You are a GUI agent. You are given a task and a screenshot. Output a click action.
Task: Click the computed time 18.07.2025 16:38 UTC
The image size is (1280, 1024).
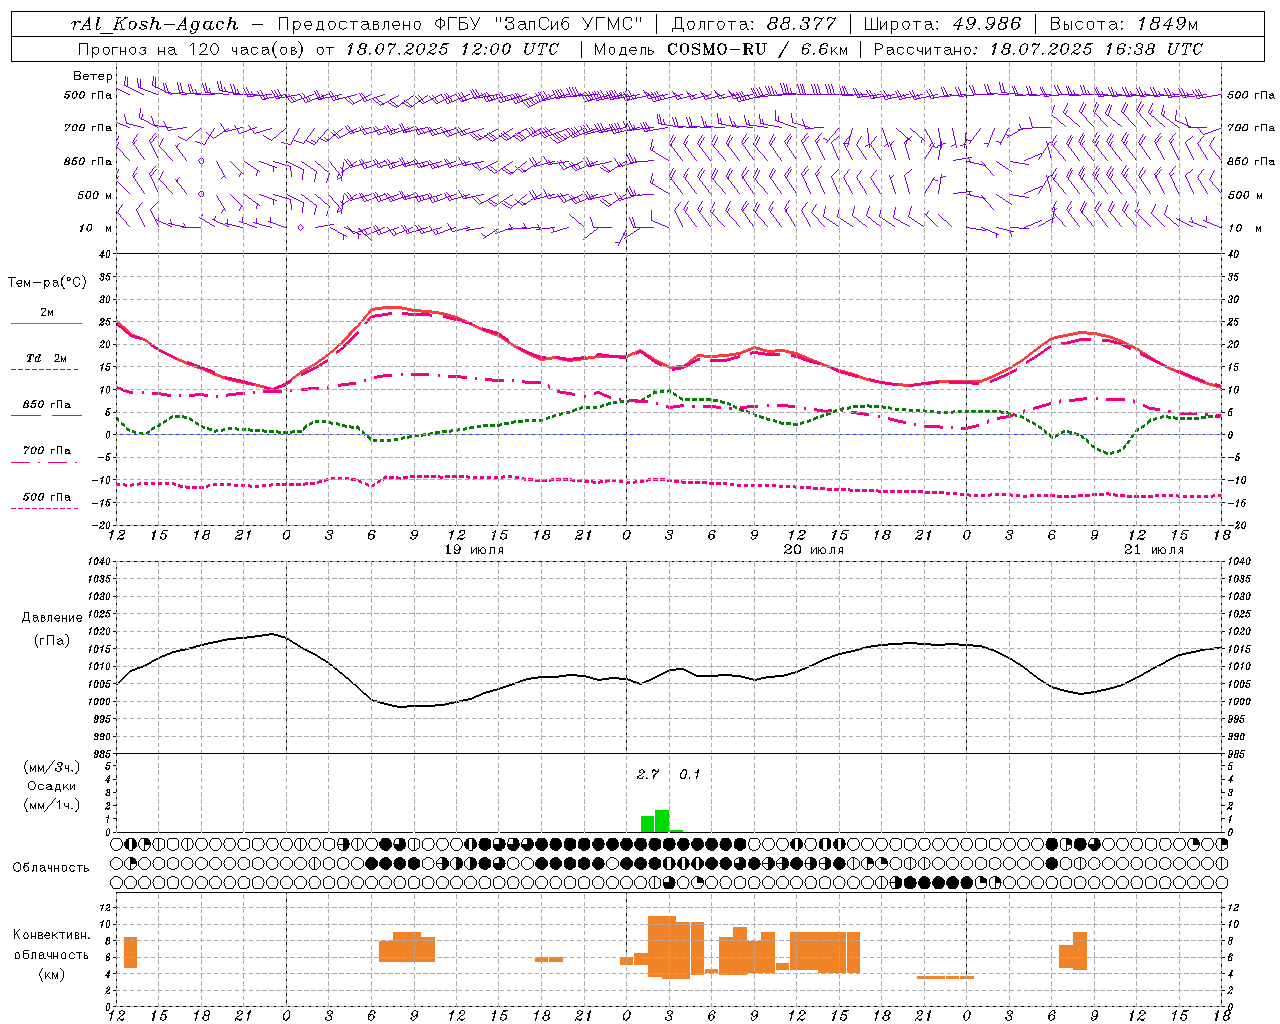1096,49
